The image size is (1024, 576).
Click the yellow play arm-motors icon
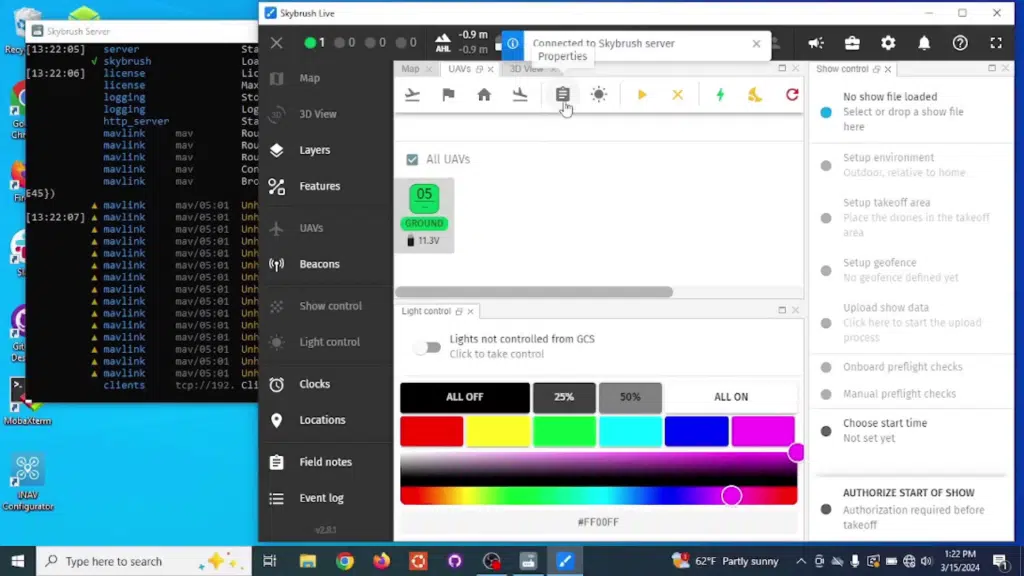point(642,95)
